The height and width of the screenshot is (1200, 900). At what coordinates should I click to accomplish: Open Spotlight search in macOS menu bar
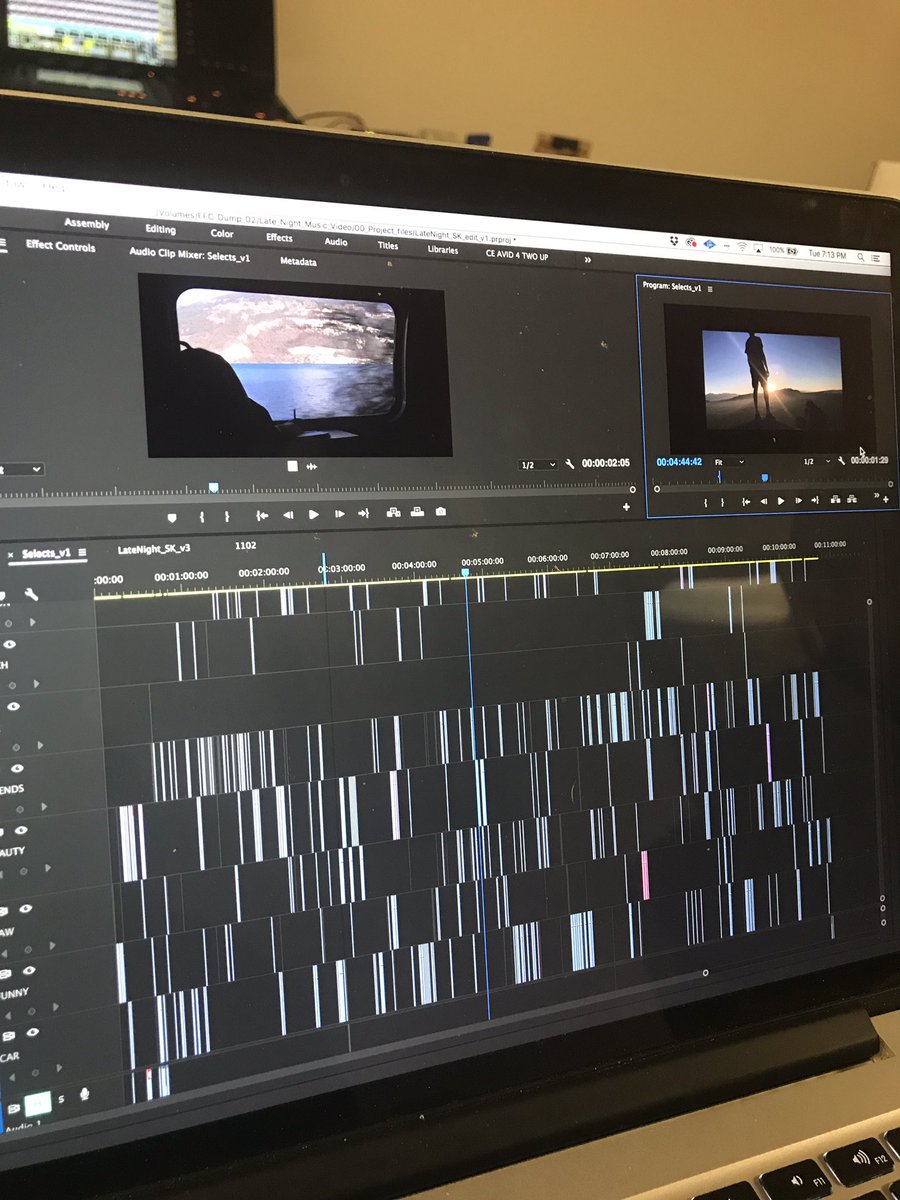coord(860,257)
